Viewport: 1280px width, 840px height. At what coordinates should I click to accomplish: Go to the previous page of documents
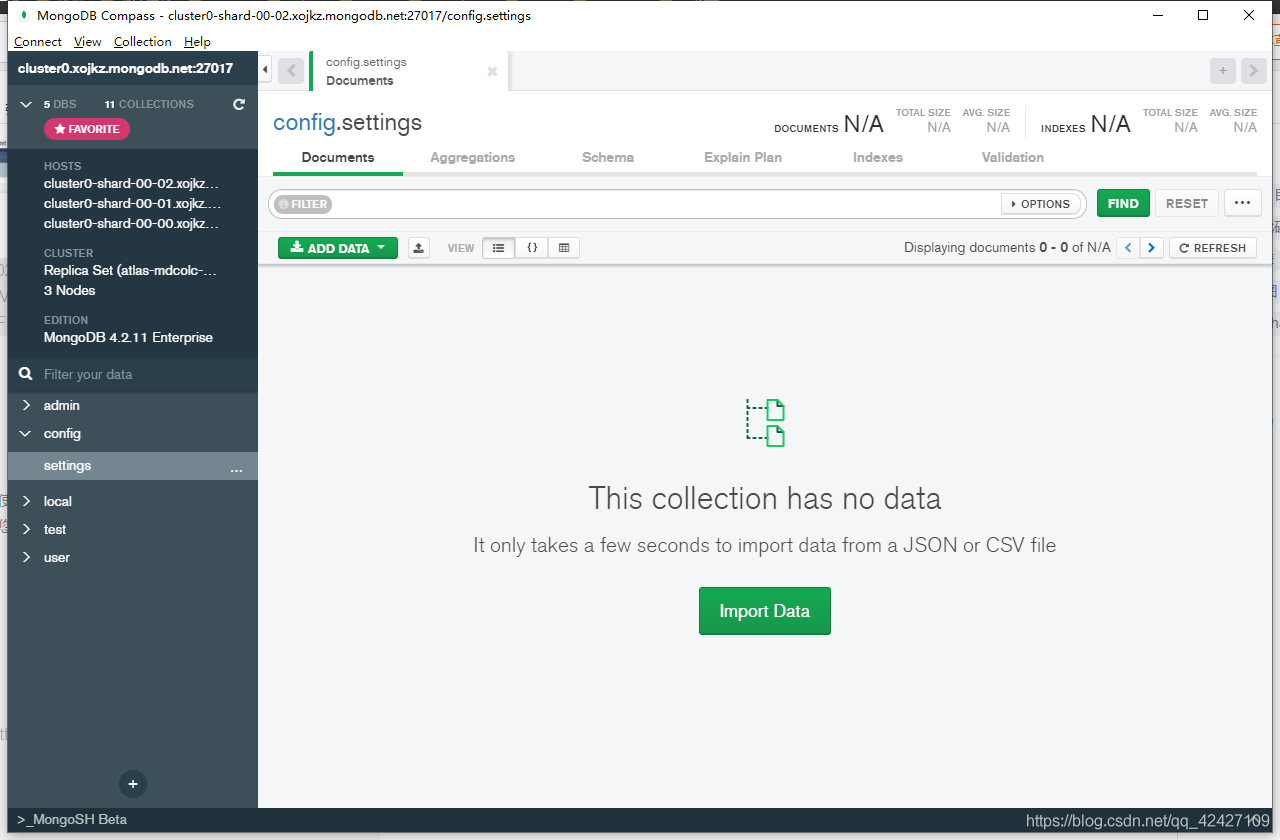[x=1128, y=248]
